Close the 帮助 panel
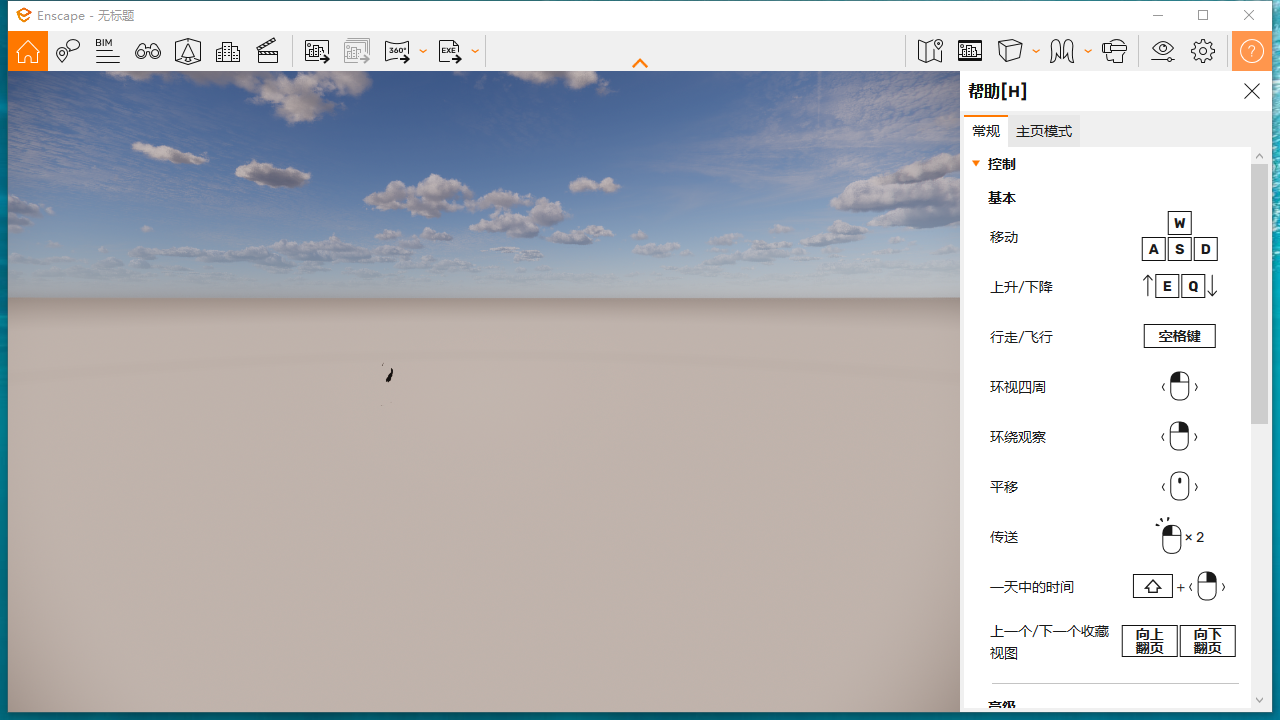Viewport: 1280px width, 720px height. pyautogui.click(x=1251, y=91)
